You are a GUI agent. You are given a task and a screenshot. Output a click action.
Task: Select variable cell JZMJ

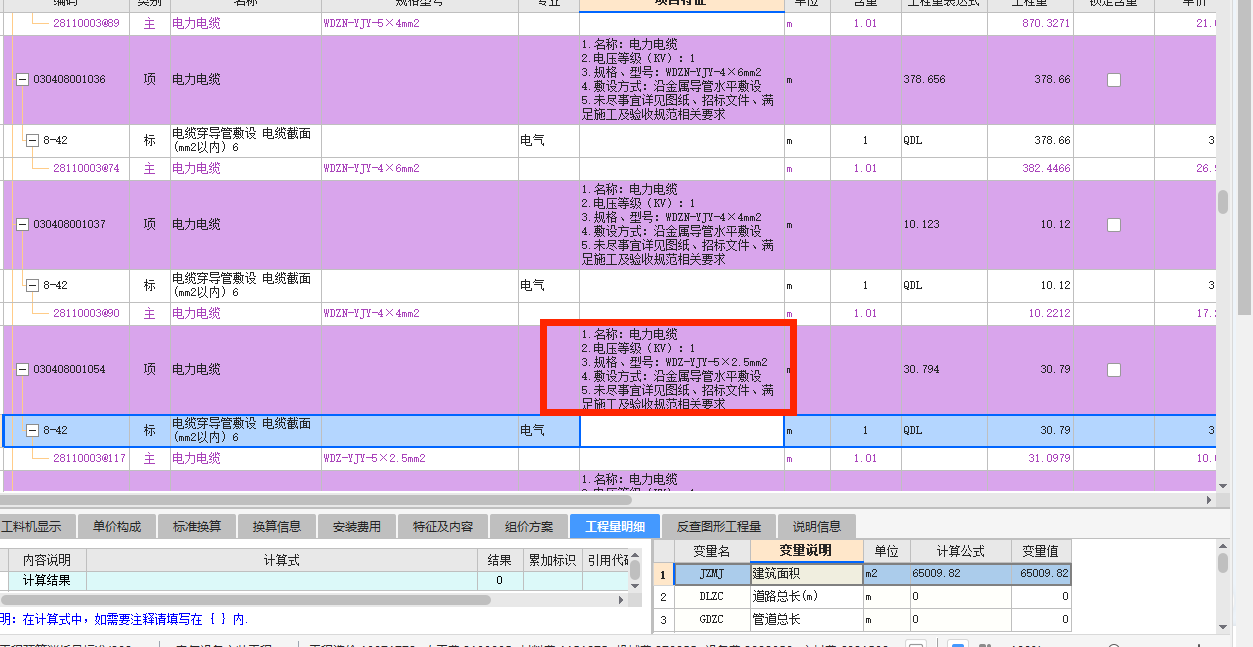[x=712, y=574]
